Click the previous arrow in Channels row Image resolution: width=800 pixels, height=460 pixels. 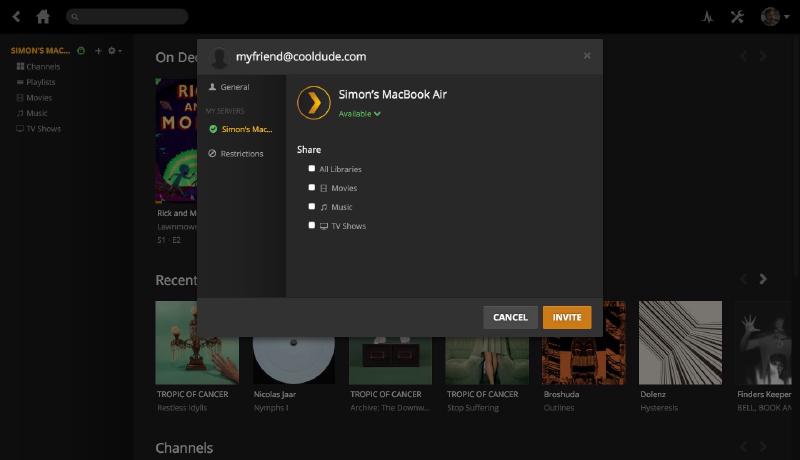[743, 447]
